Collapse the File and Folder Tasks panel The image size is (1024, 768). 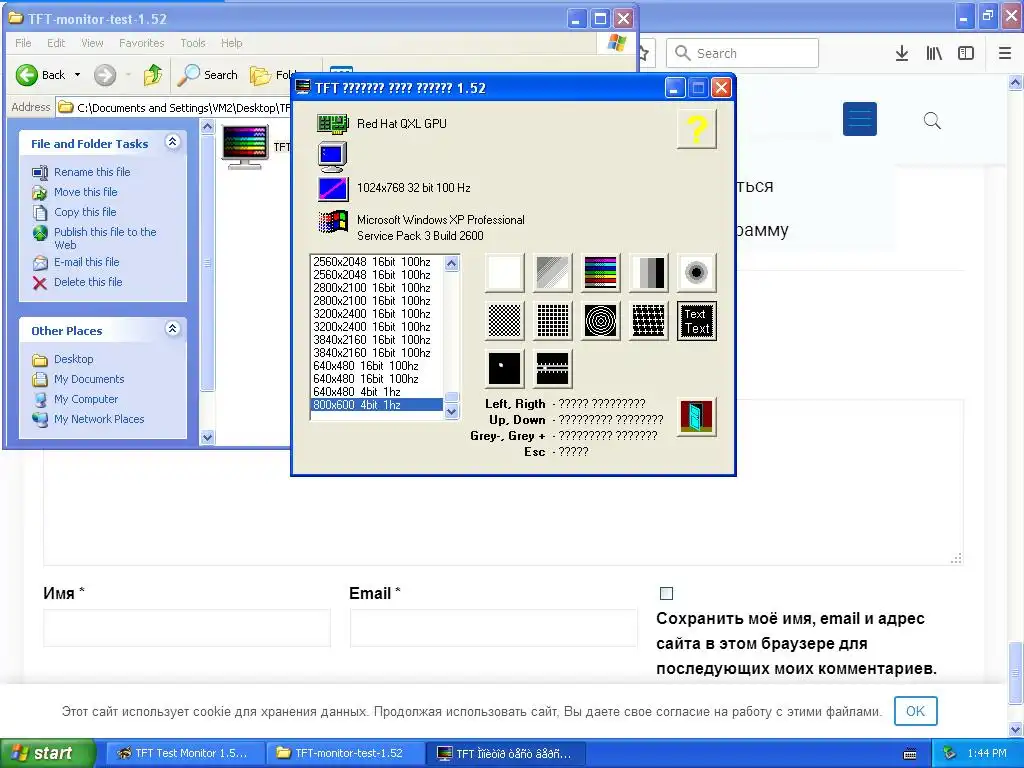pyautogui.click(x=172, y=142)
